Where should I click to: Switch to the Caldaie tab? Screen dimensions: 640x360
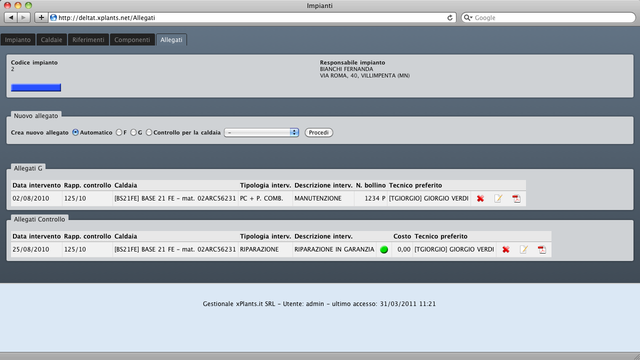pos(51,40)
